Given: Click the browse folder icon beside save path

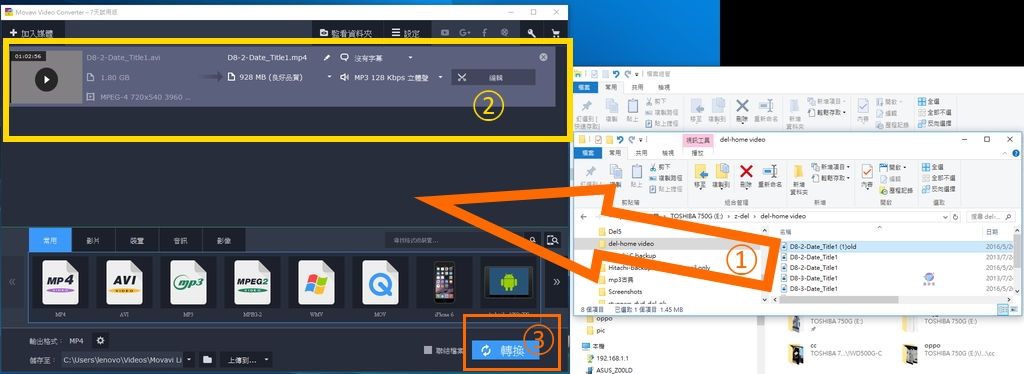Looking at the screenshot, I should click(207, 360).
